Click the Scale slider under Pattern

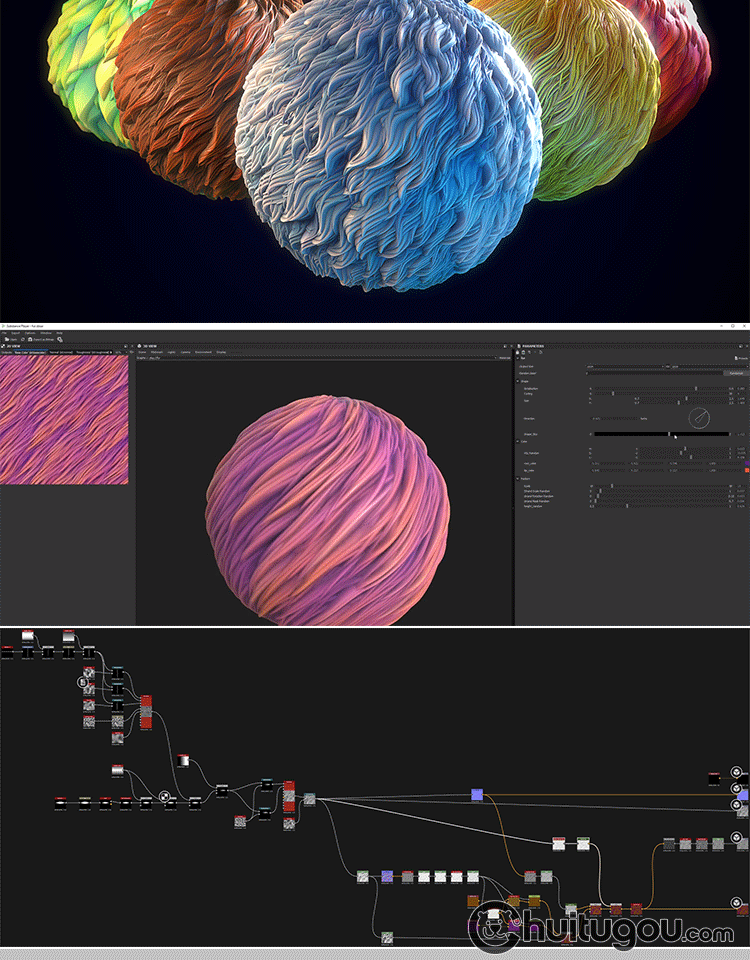[x=661, y=486]
